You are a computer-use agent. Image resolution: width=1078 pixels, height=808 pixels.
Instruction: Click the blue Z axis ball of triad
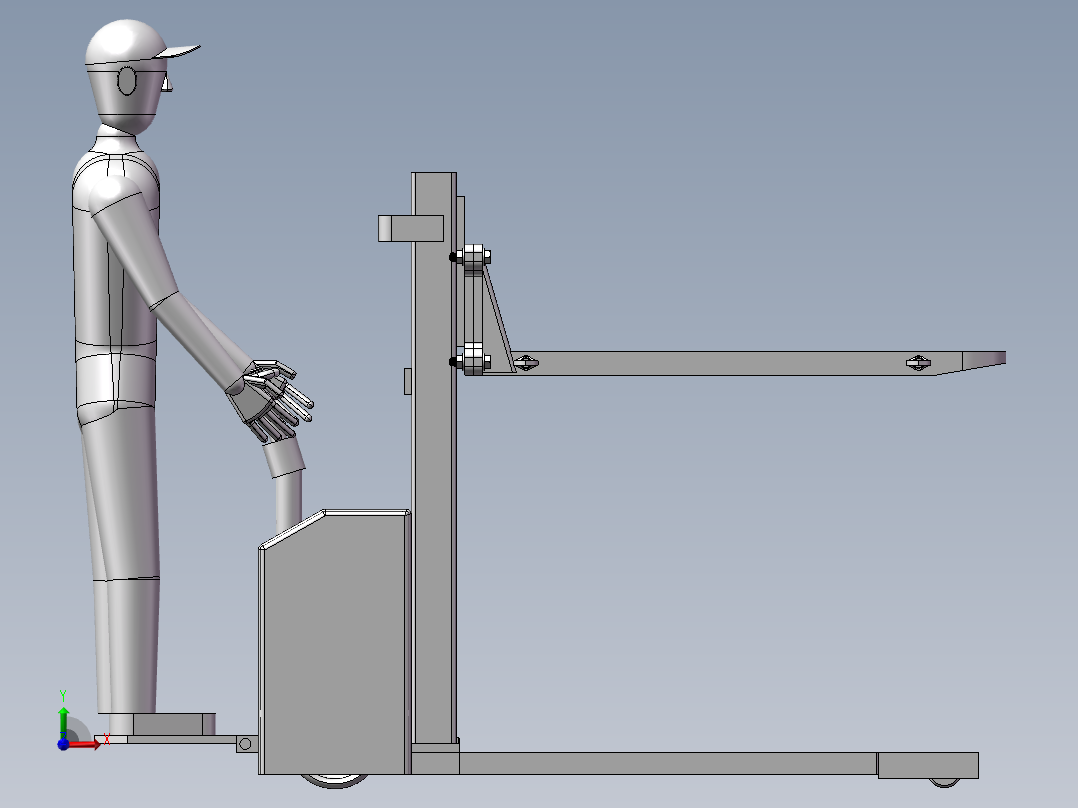point(63,744)
